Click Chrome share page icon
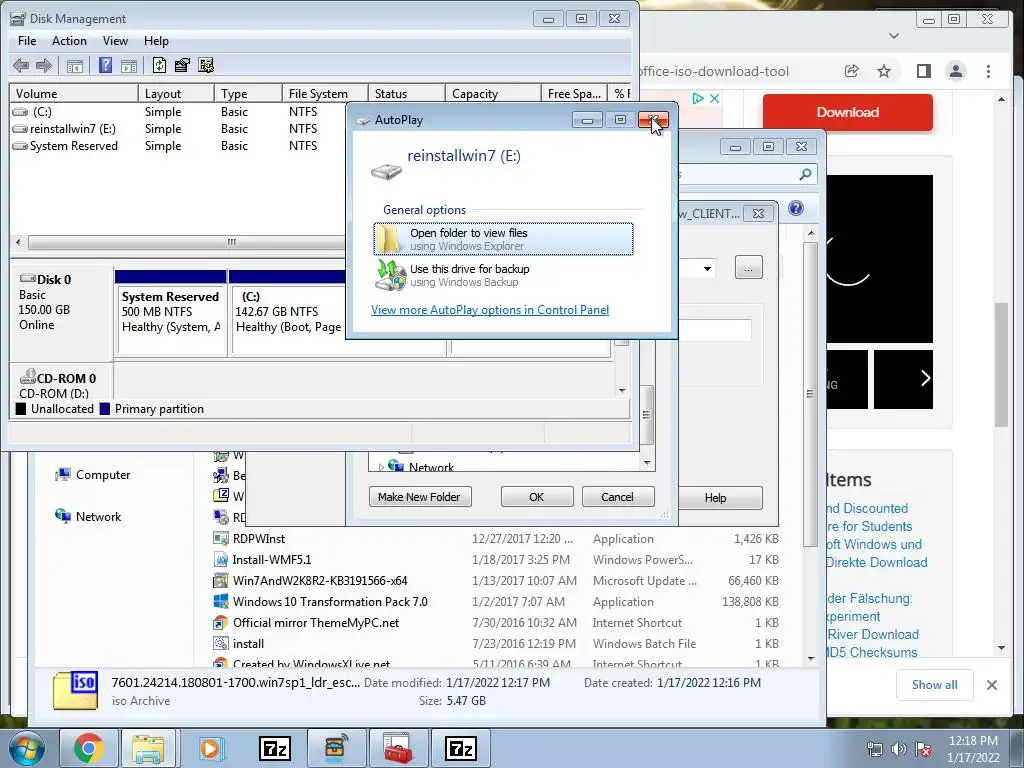 (852, 71)
